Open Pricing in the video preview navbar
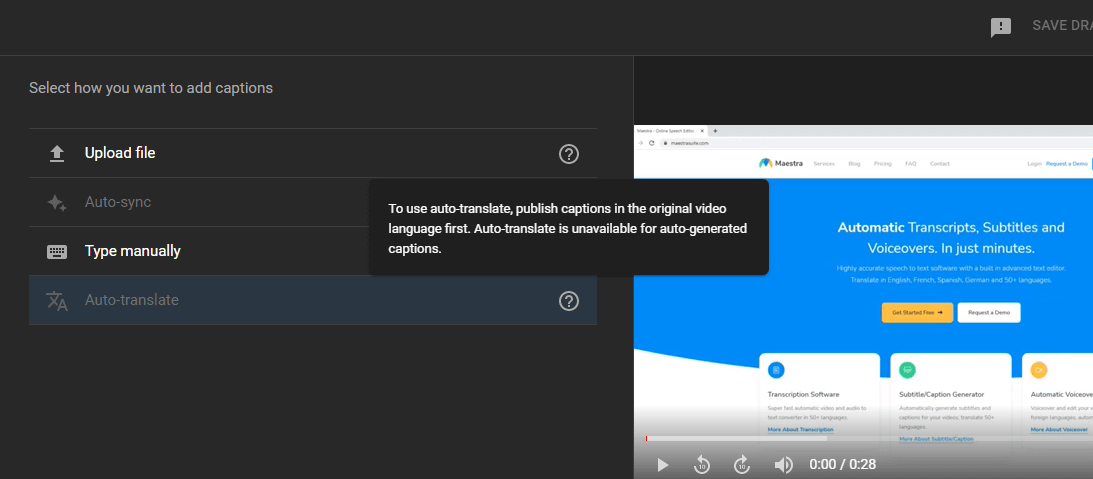The width and height of the screenshot is (1093, 479). pyautogui.click(x=882, y=164)
